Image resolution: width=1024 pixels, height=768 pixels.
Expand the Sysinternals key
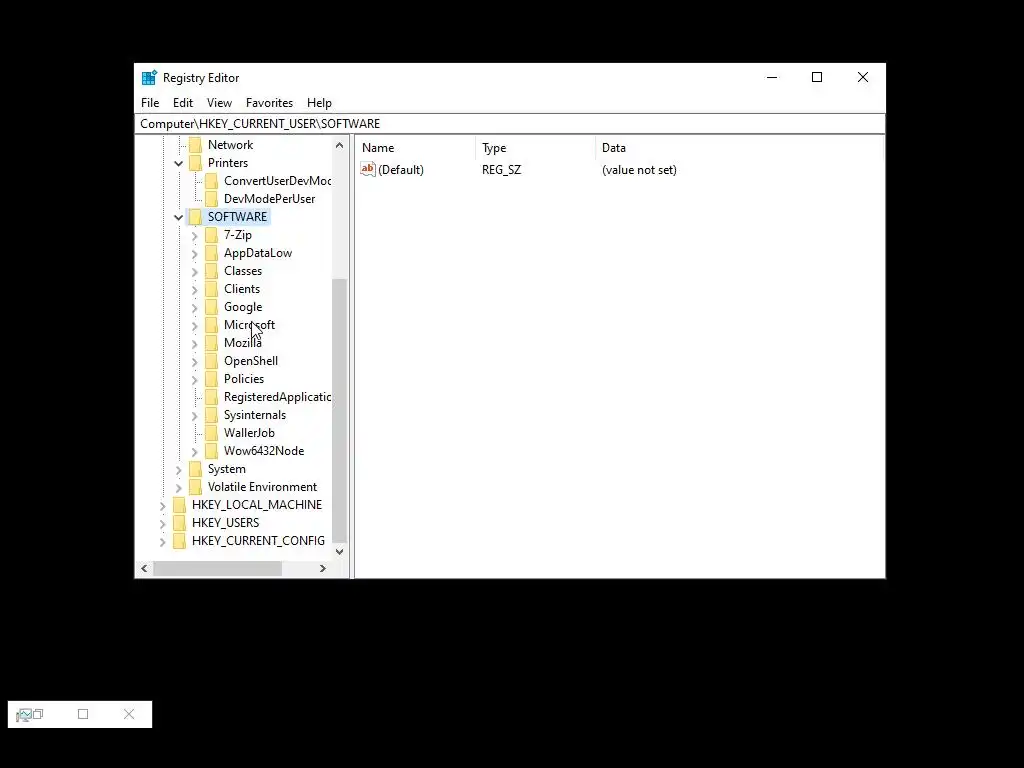(x=195, y=415)
